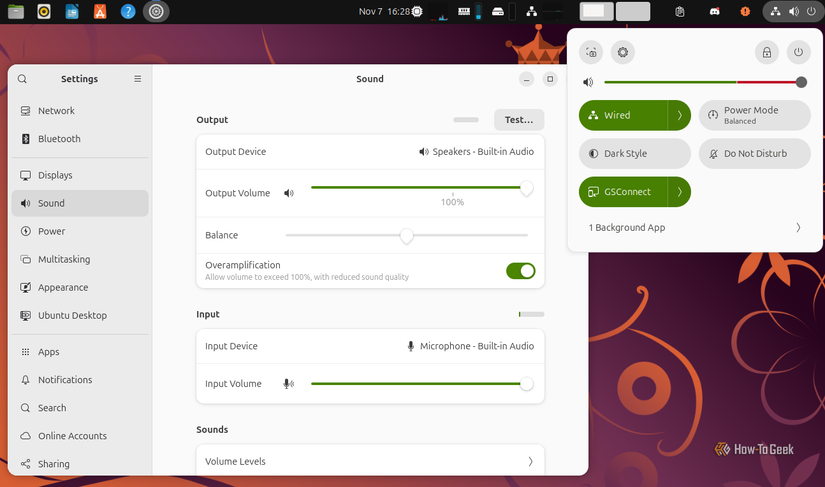Open the Input Device dropdown
The height and width of the screenshot is (487, 825).
(370, 346)
